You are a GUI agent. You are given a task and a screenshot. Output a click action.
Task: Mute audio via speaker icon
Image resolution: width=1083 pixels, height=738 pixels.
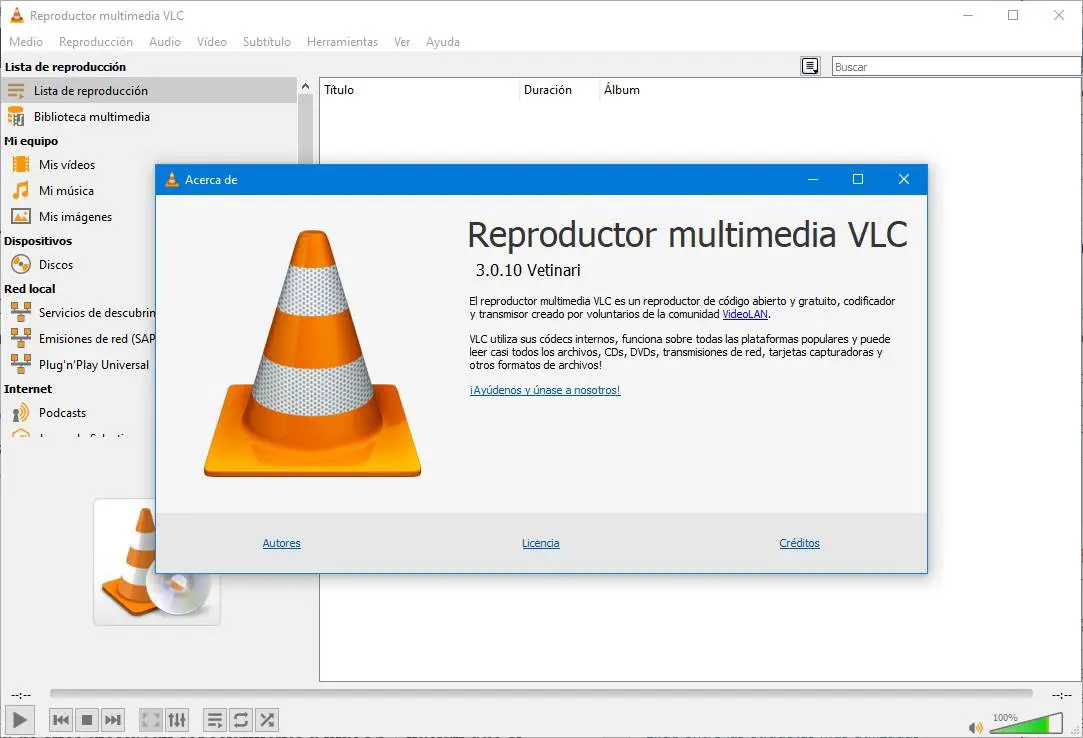pos(975,727)
